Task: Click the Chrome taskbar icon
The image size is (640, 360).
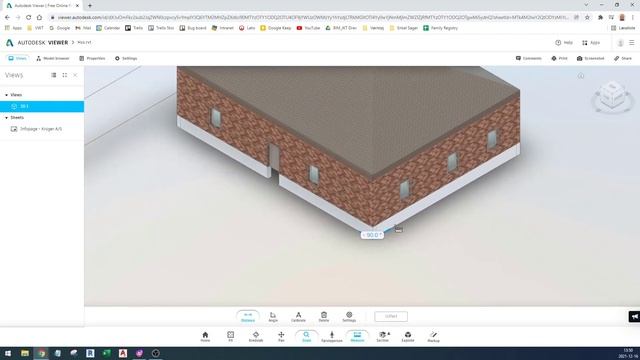Action: 41,353
